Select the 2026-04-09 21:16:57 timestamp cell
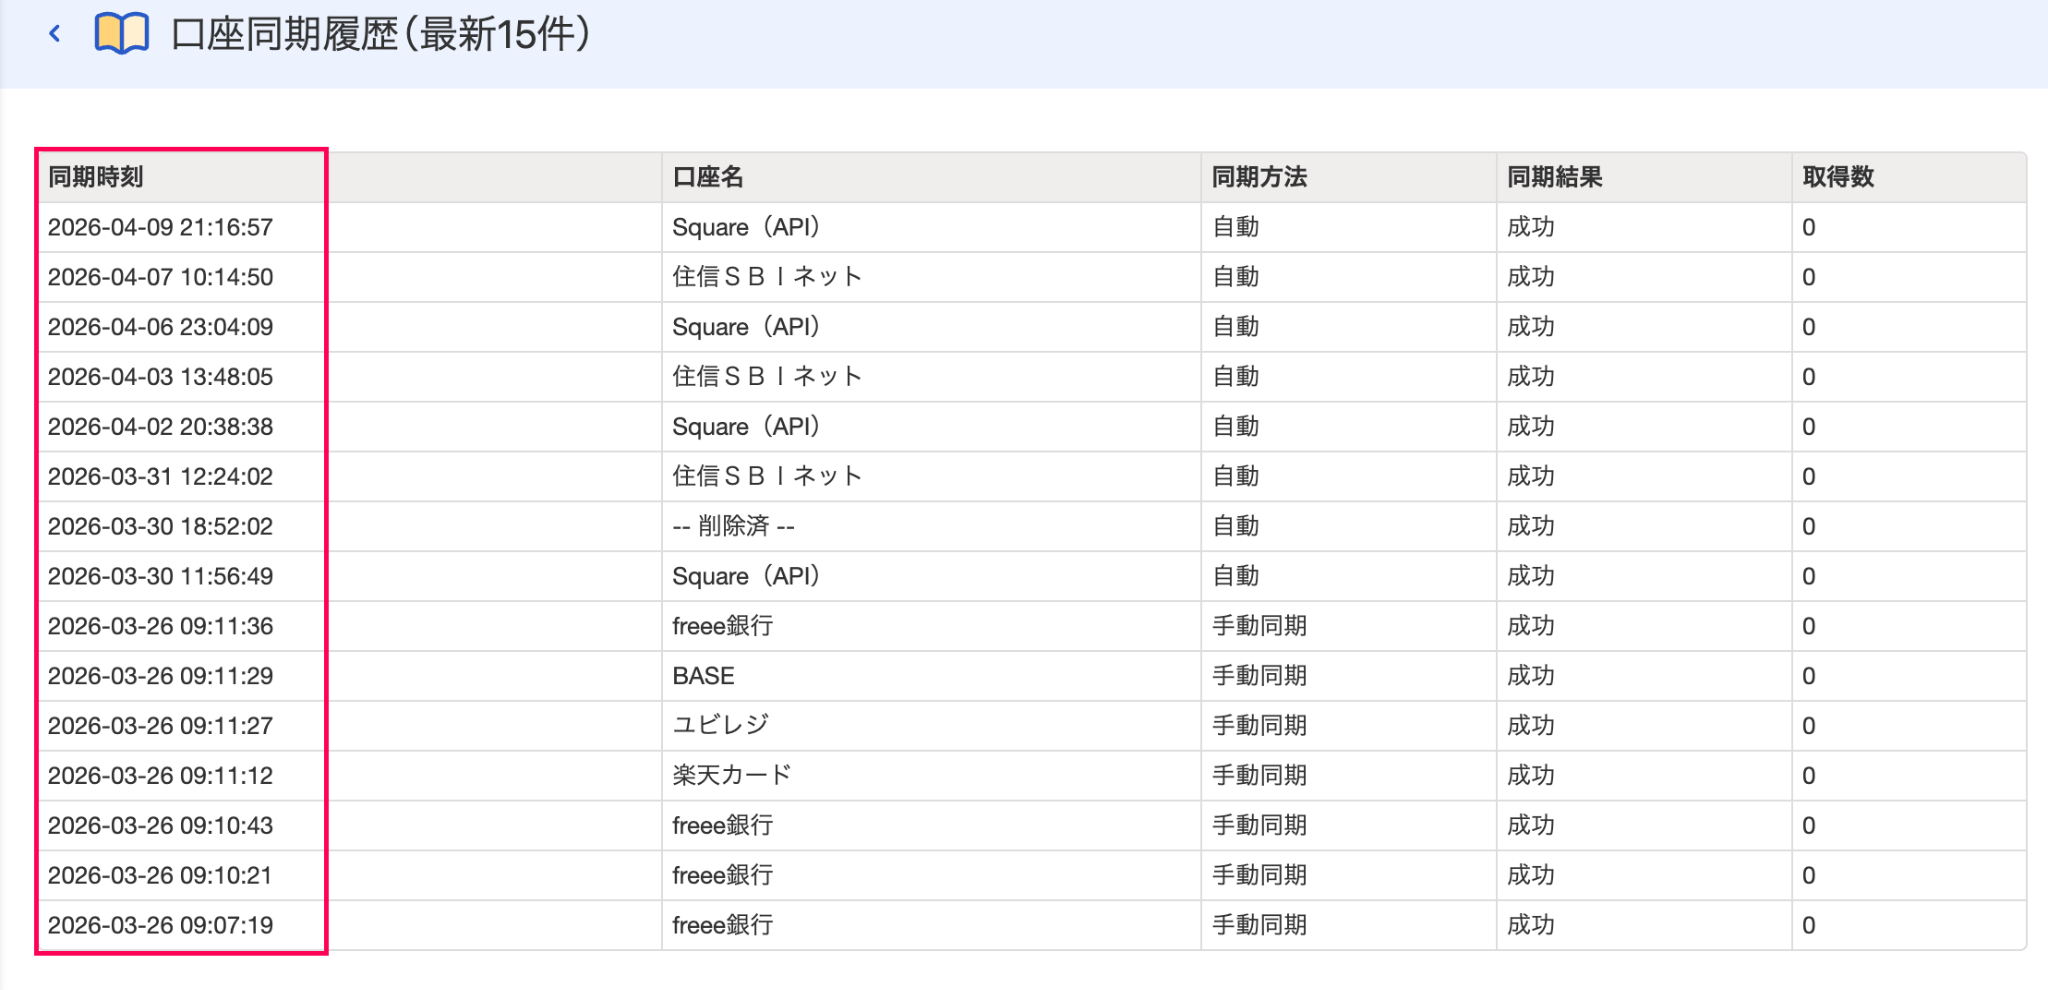The width and height of the screenshot is (2048, 990). click(160, 227)
